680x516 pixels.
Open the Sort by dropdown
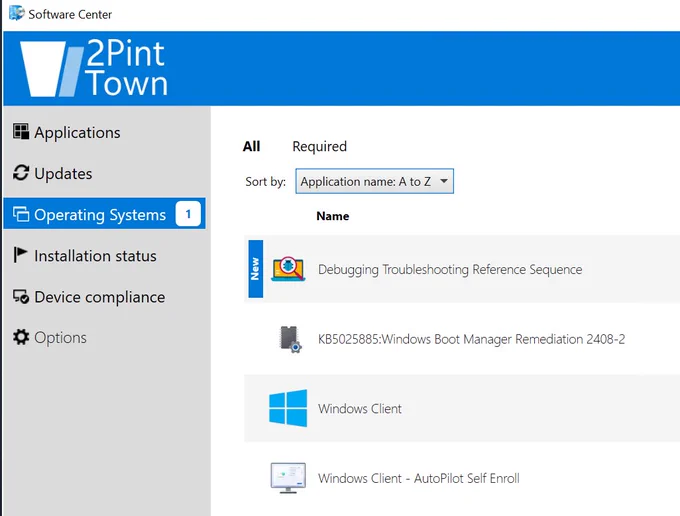(x=375, y=181)
